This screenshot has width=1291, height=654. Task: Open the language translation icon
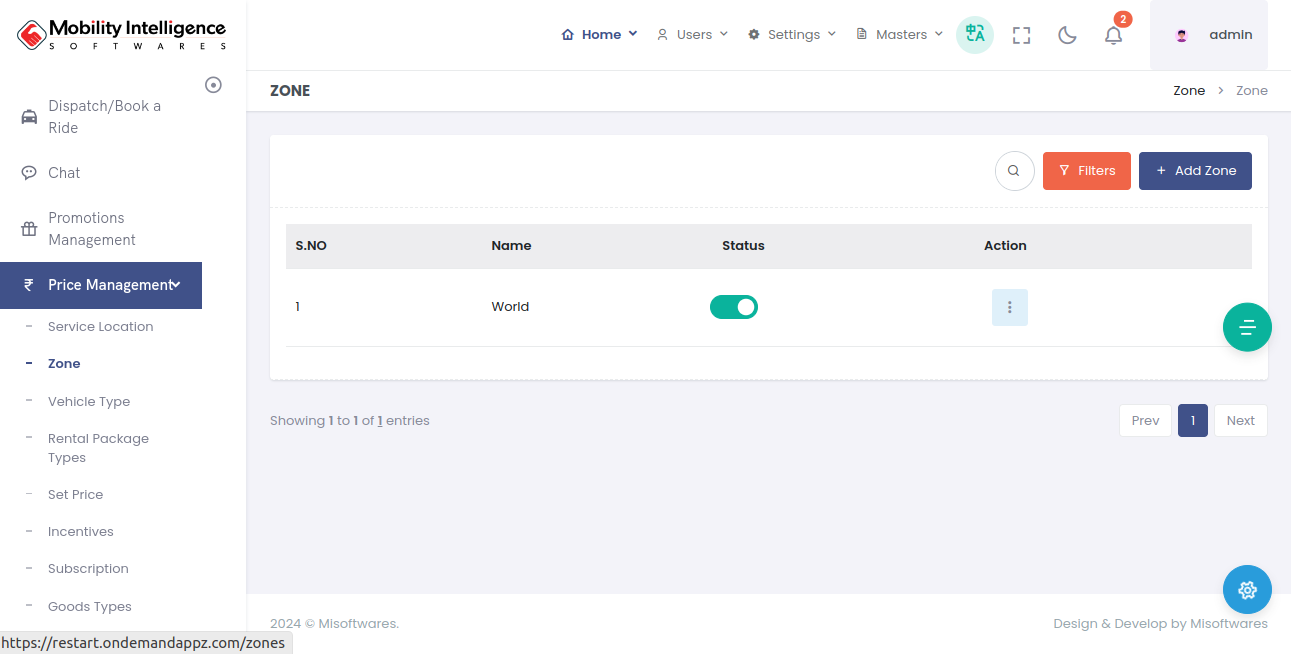(974, 35)
